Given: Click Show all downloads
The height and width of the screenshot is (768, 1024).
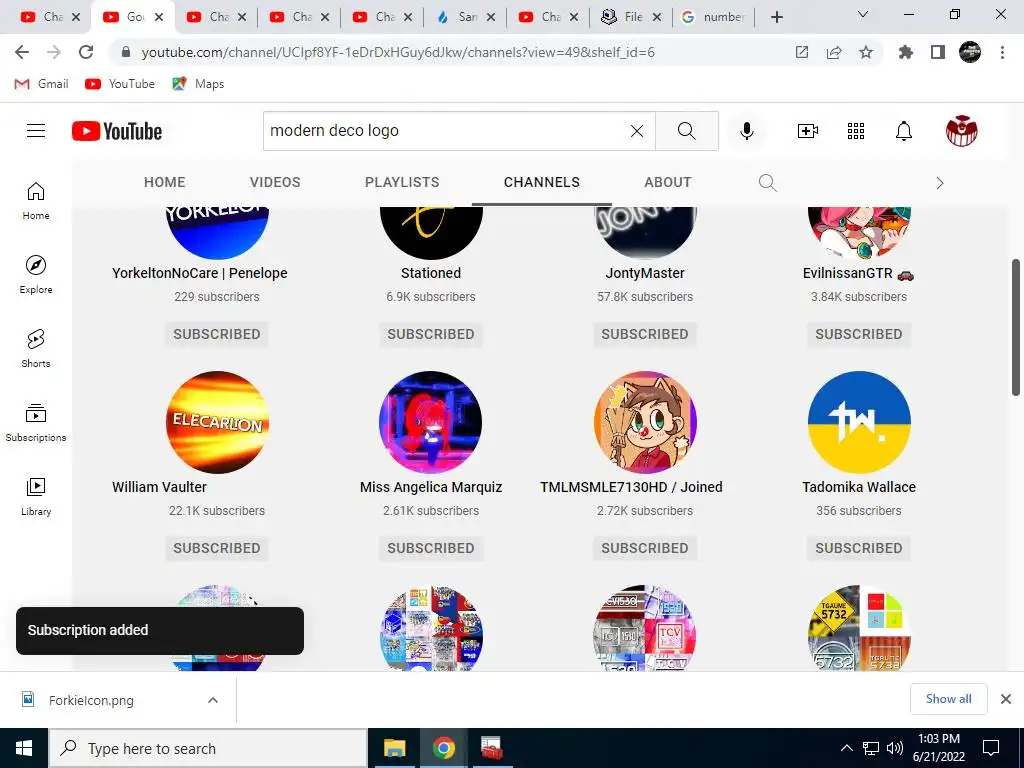Looking at the screenshot, I should click(948, 699).
